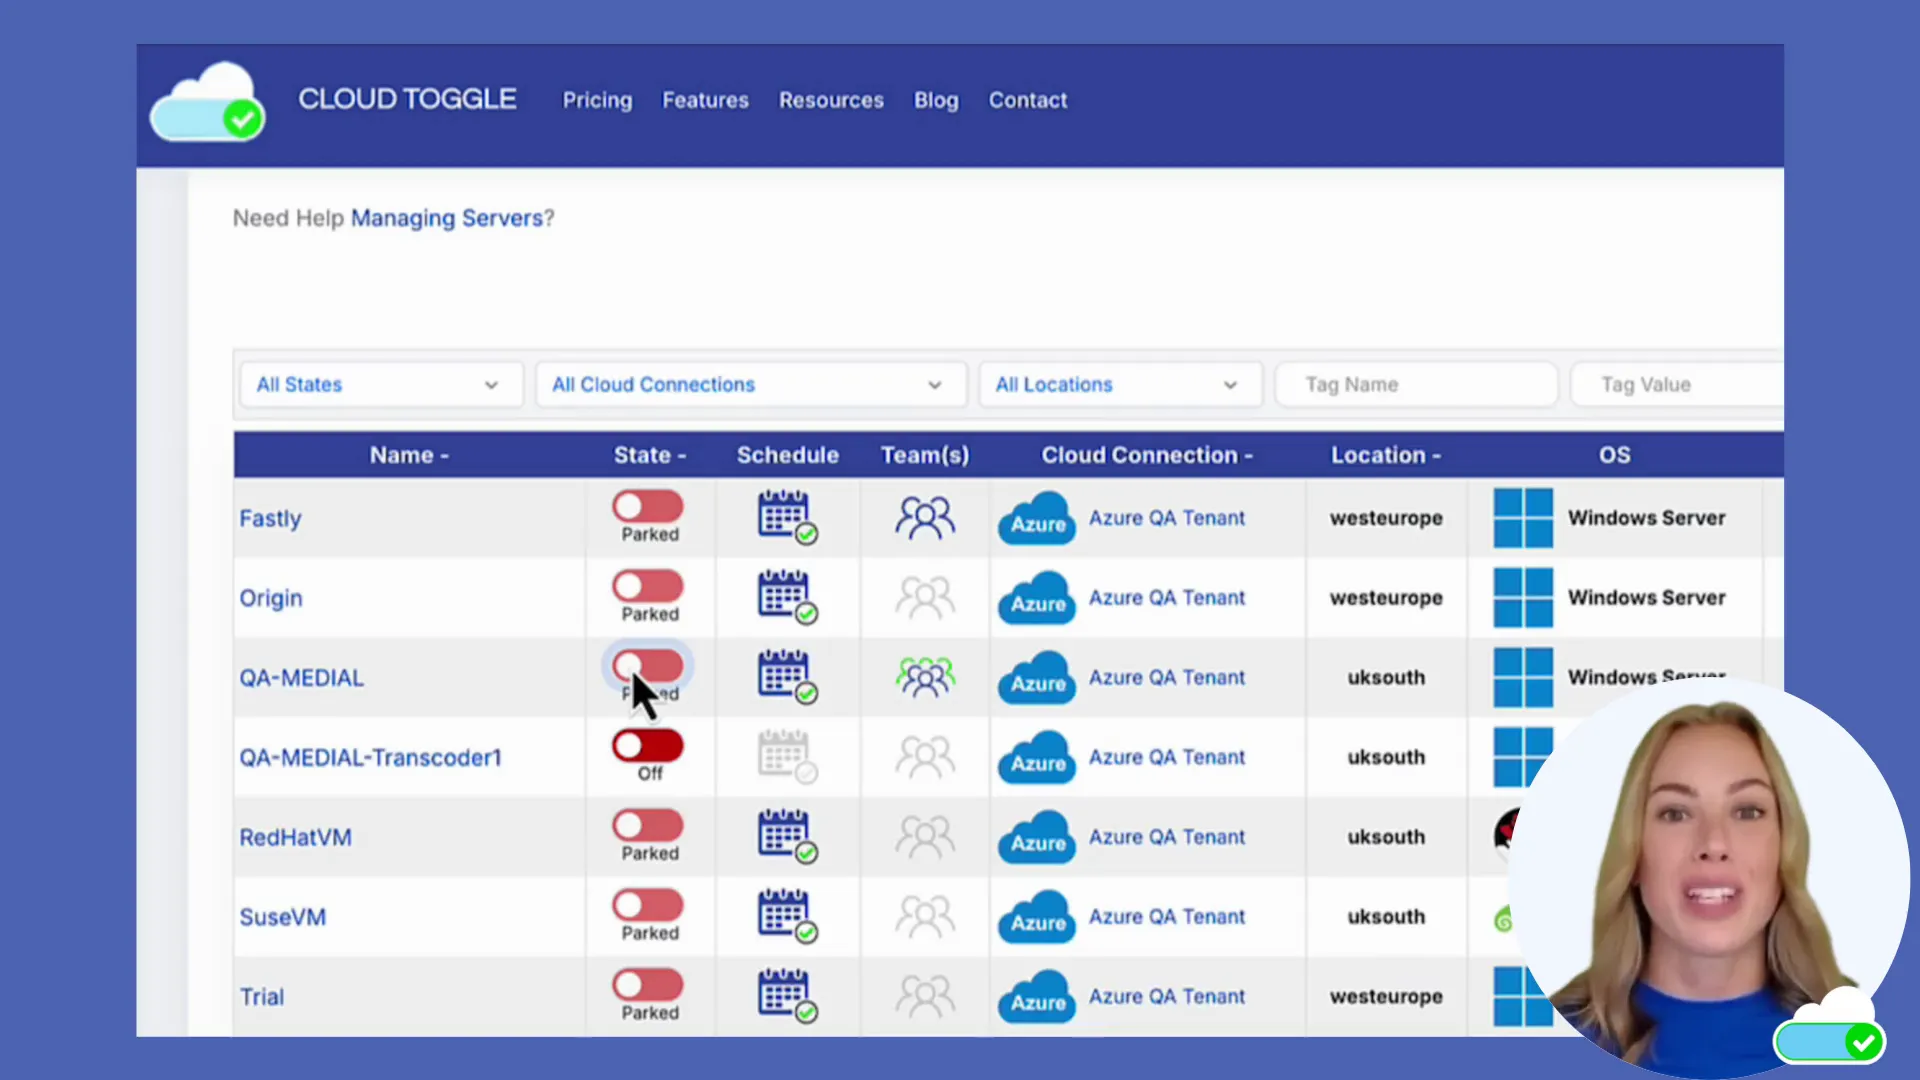Expand the All Cloud Connections dropdown

[750, 384]
